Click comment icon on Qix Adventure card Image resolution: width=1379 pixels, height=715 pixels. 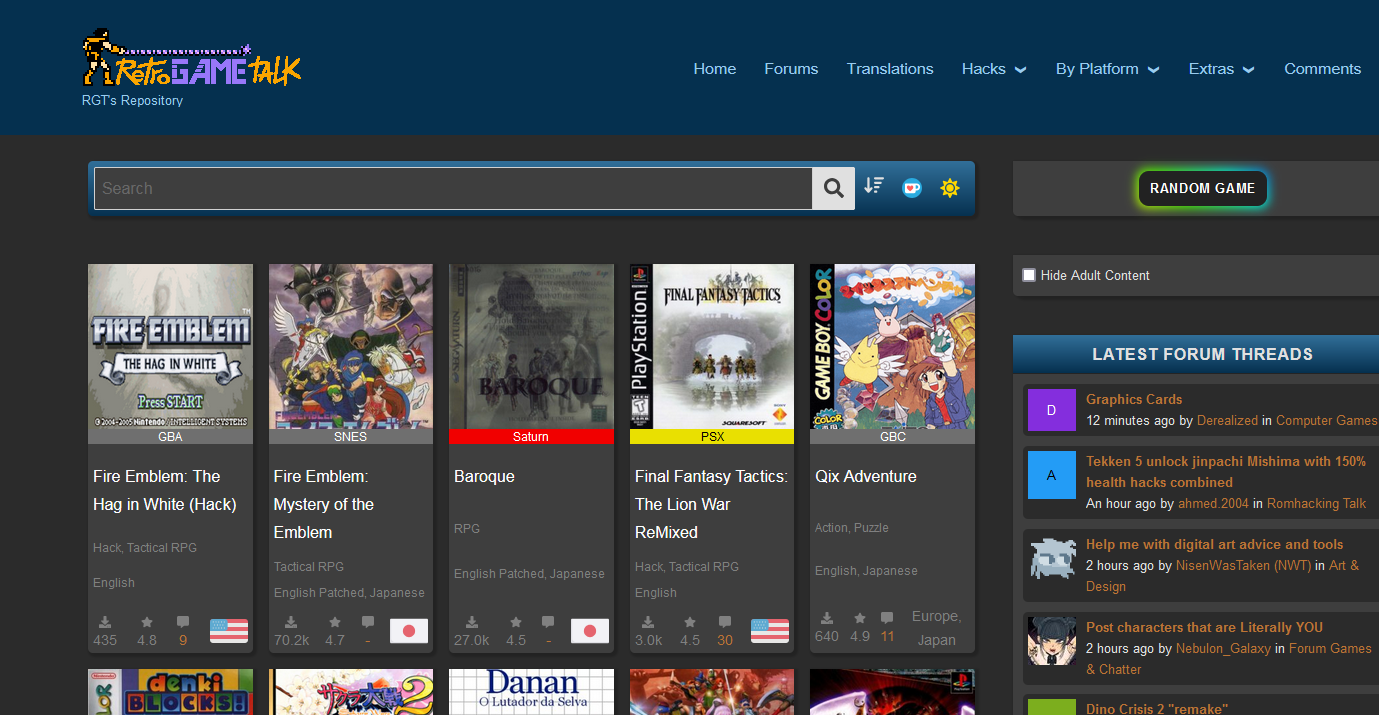point(887,618)
